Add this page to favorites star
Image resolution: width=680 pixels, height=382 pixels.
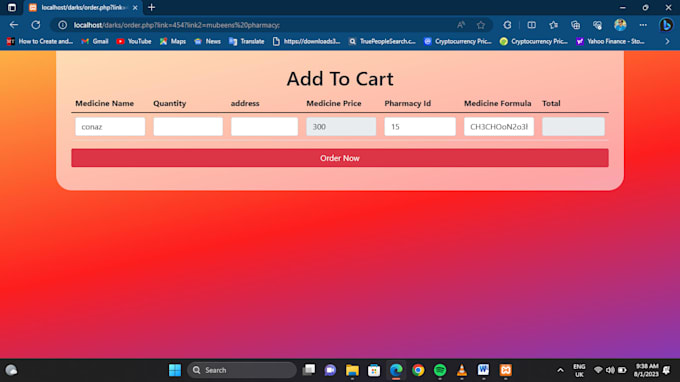pyautogui.click(x=481, y=25)
